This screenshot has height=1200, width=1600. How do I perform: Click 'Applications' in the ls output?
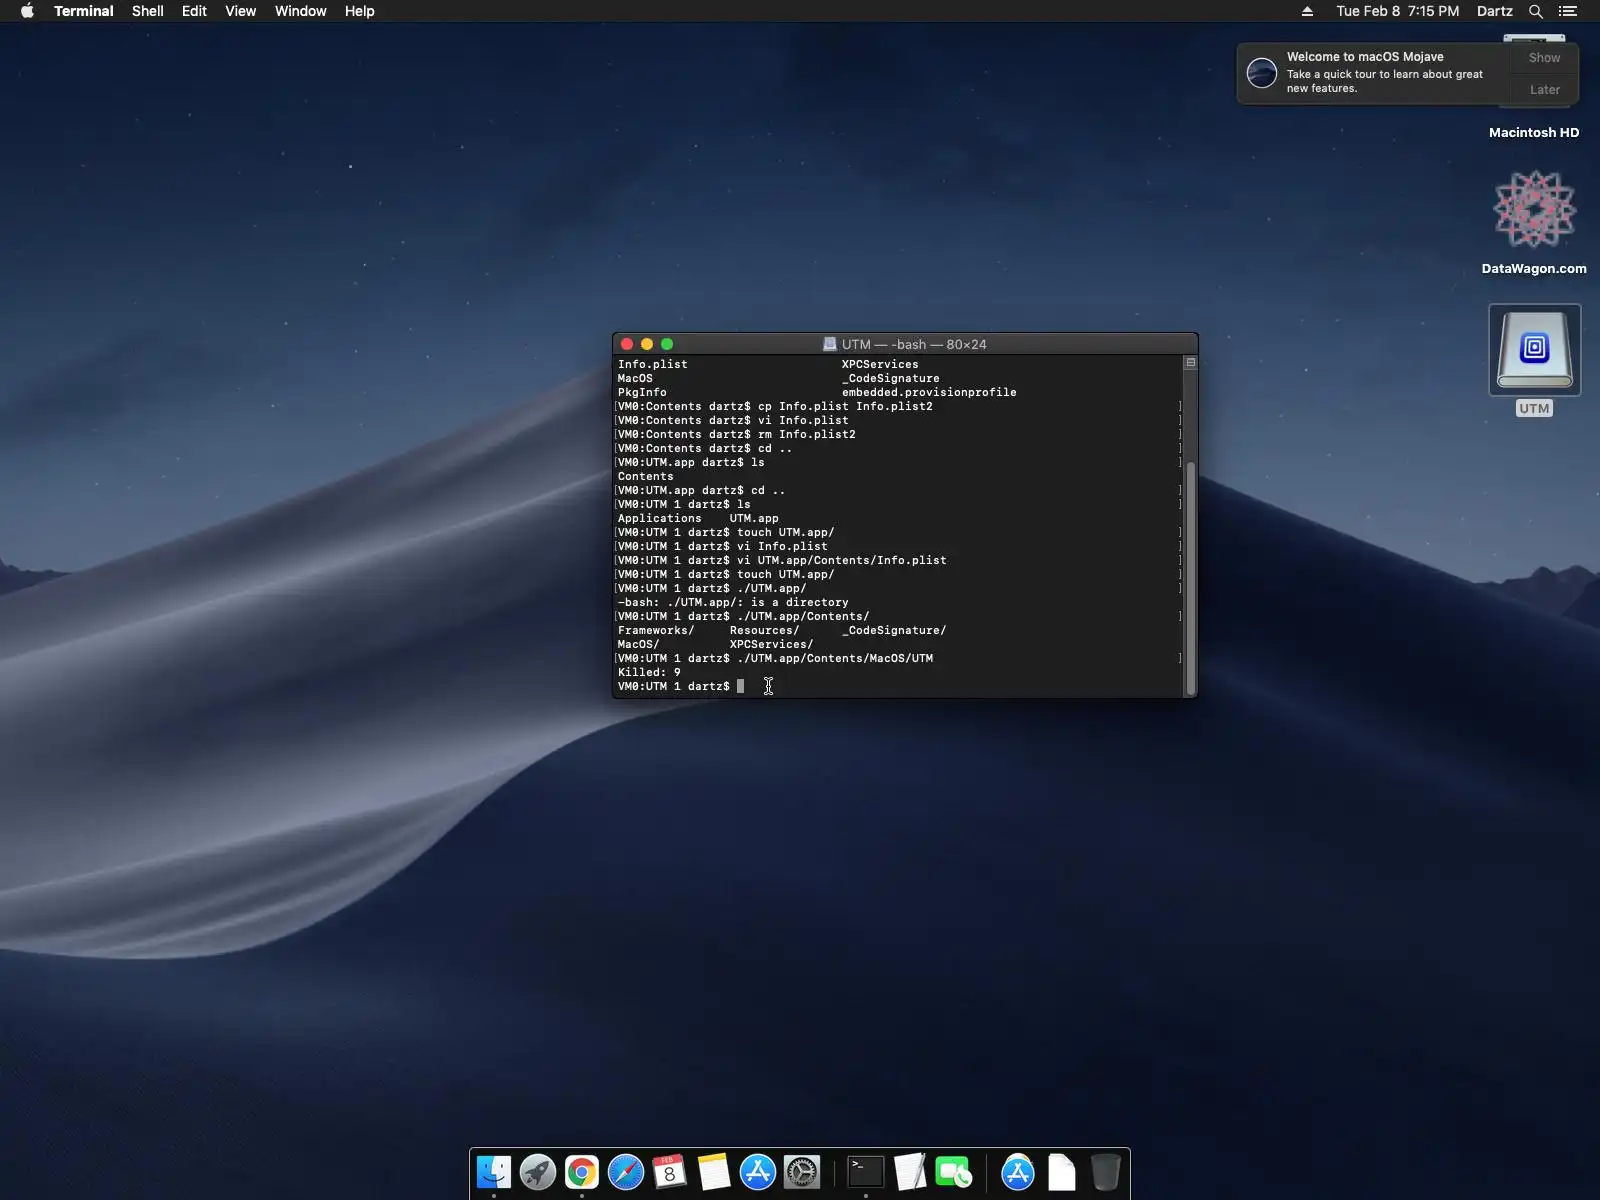[x=660, y=518]
